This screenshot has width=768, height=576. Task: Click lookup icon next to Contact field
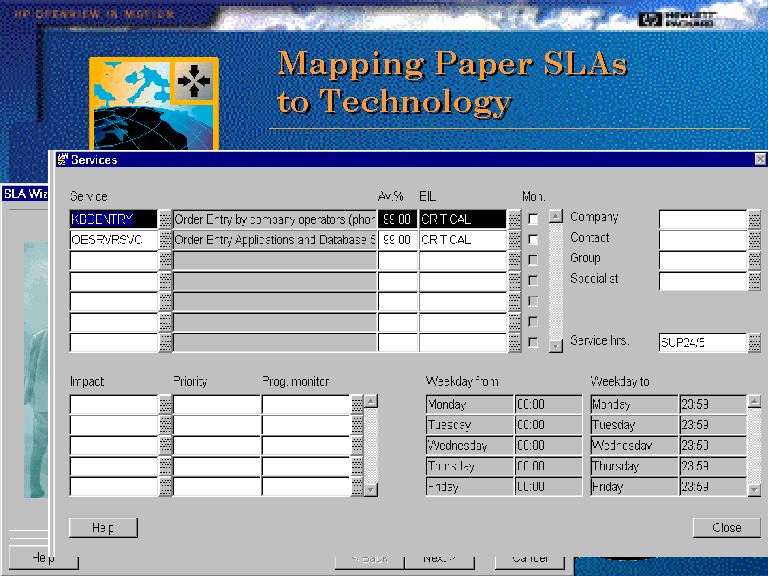pos(754,240)
